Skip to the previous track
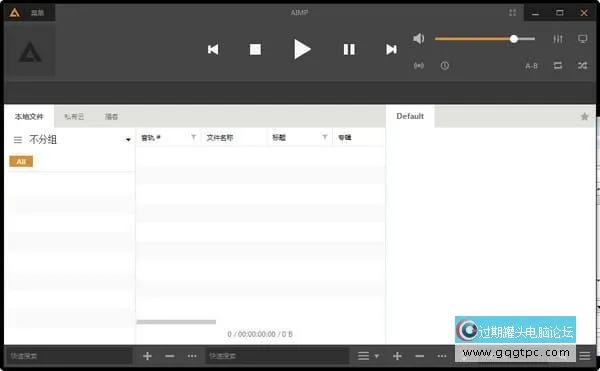Viewport: 600px width, 371px height. click(213, 49)
